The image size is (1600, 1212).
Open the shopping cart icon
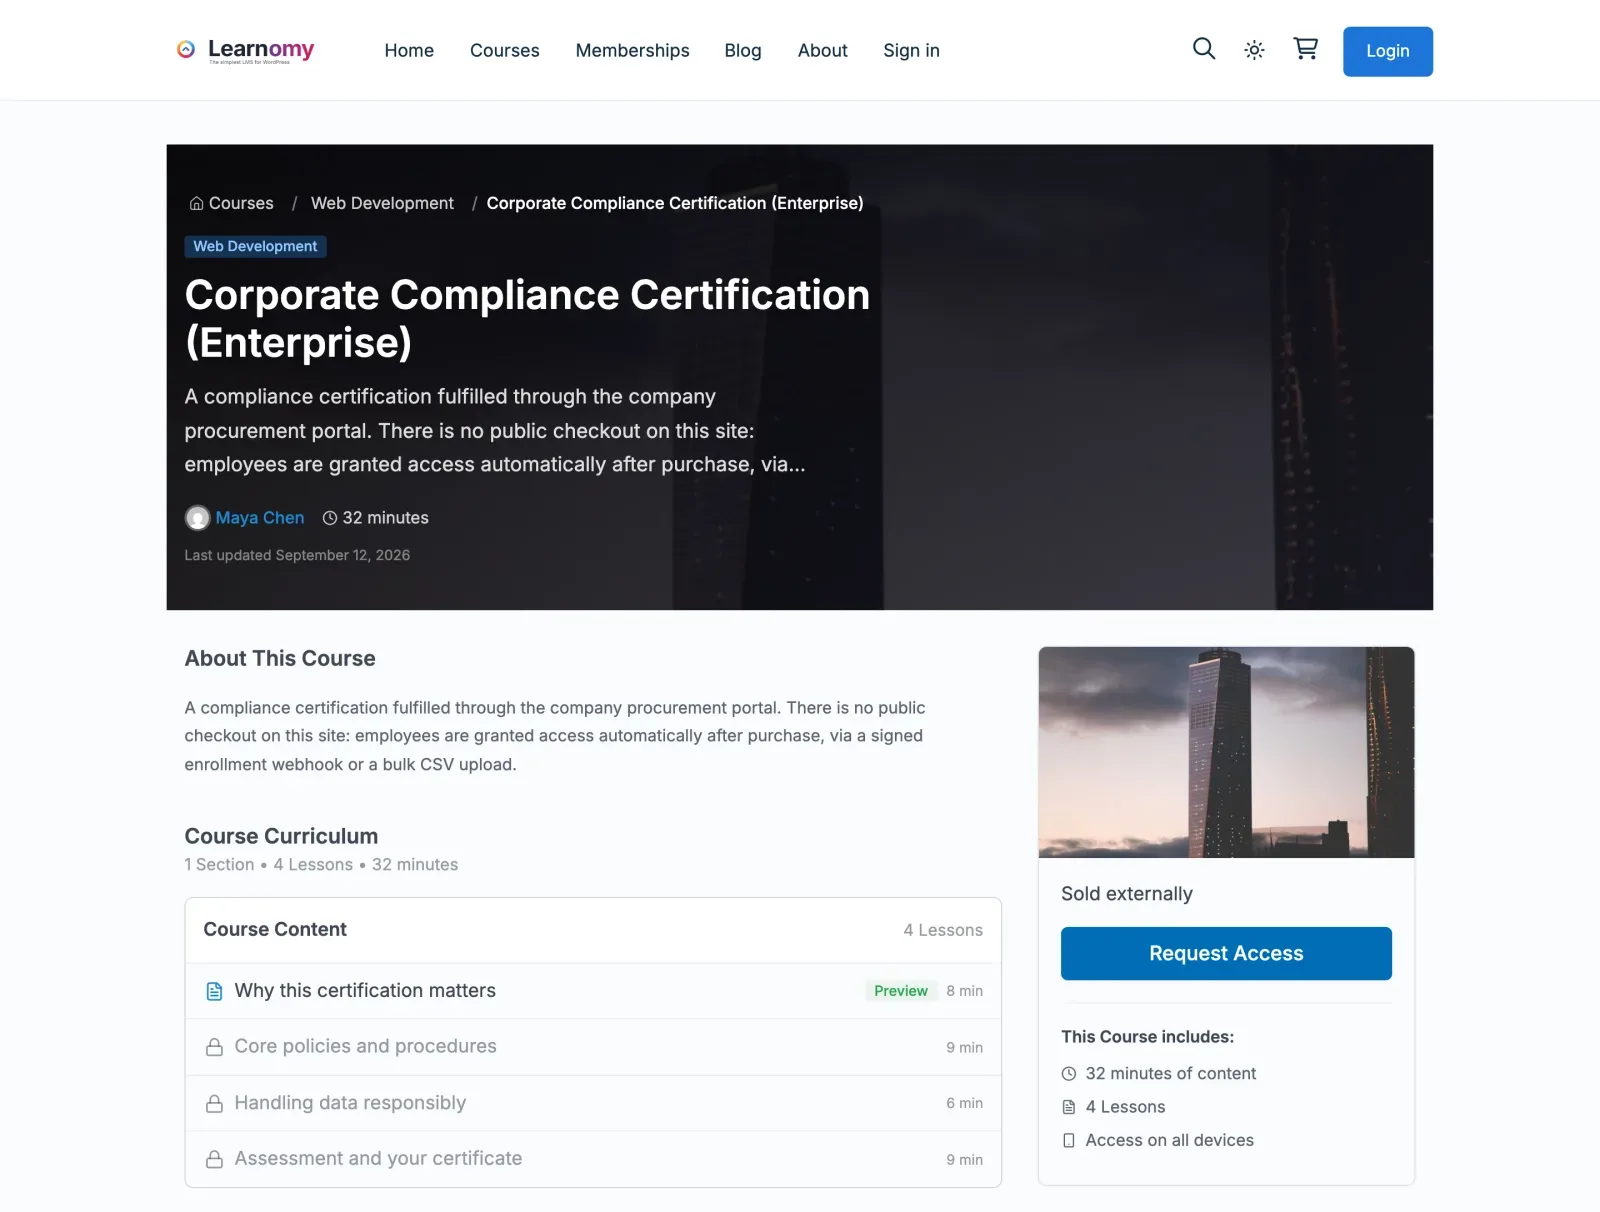[1305, 49]
